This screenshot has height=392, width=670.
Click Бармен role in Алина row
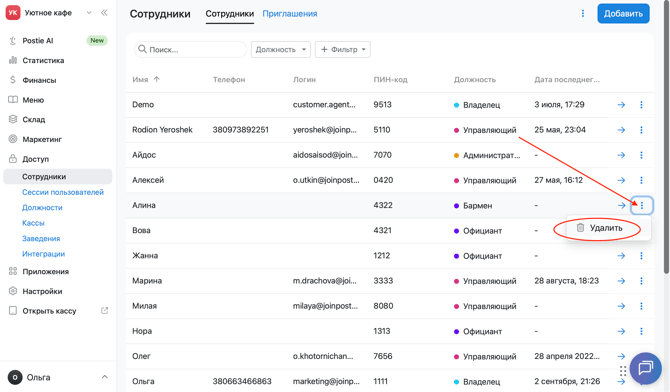pyautogui.click(x=477, y=206)
